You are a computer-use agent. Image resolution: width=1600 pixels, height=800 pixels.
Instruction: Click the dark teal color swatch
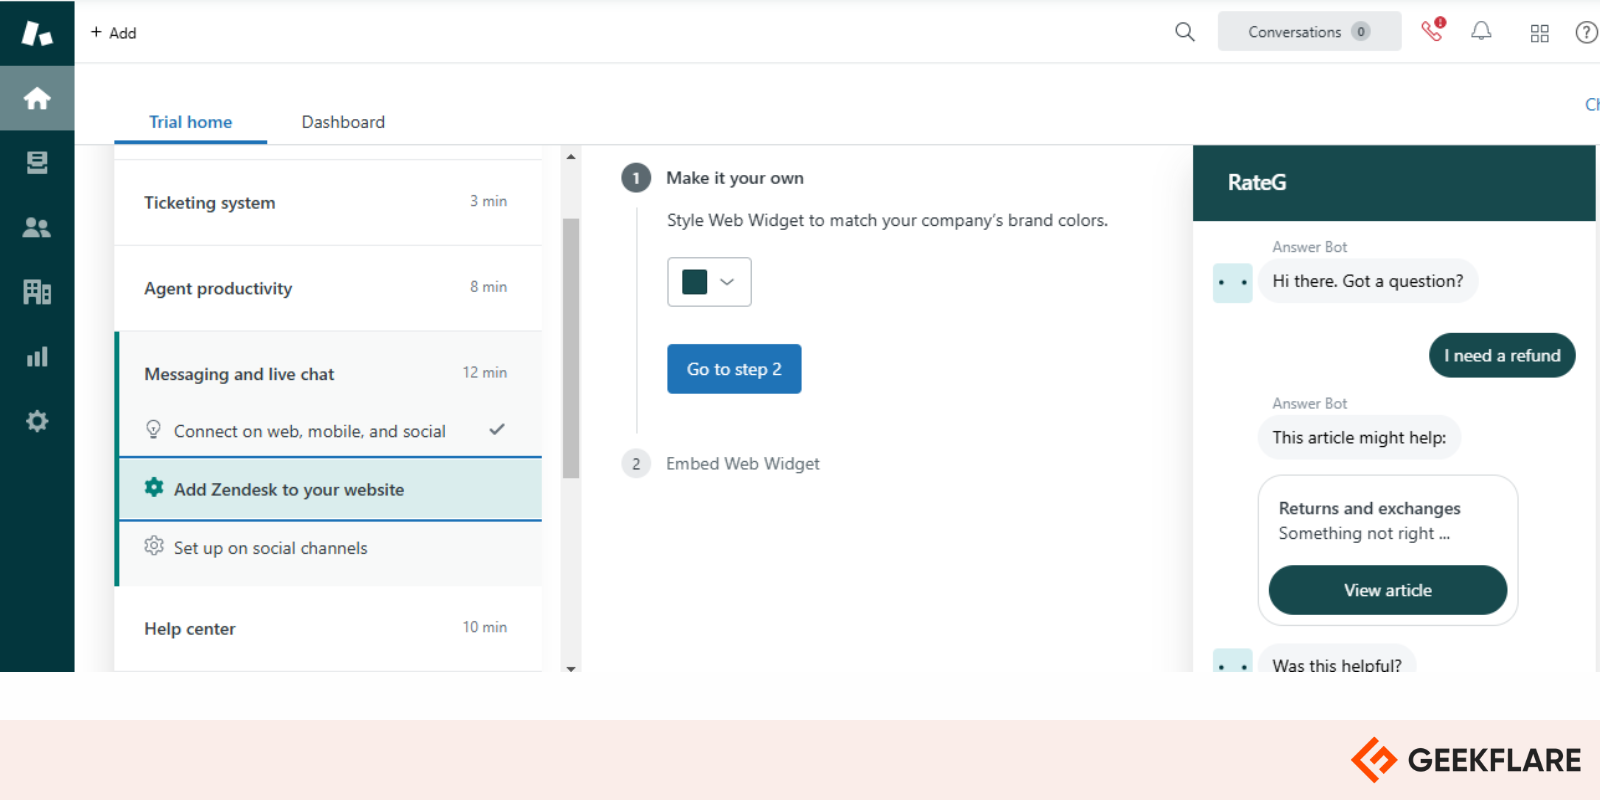[694, 282]
